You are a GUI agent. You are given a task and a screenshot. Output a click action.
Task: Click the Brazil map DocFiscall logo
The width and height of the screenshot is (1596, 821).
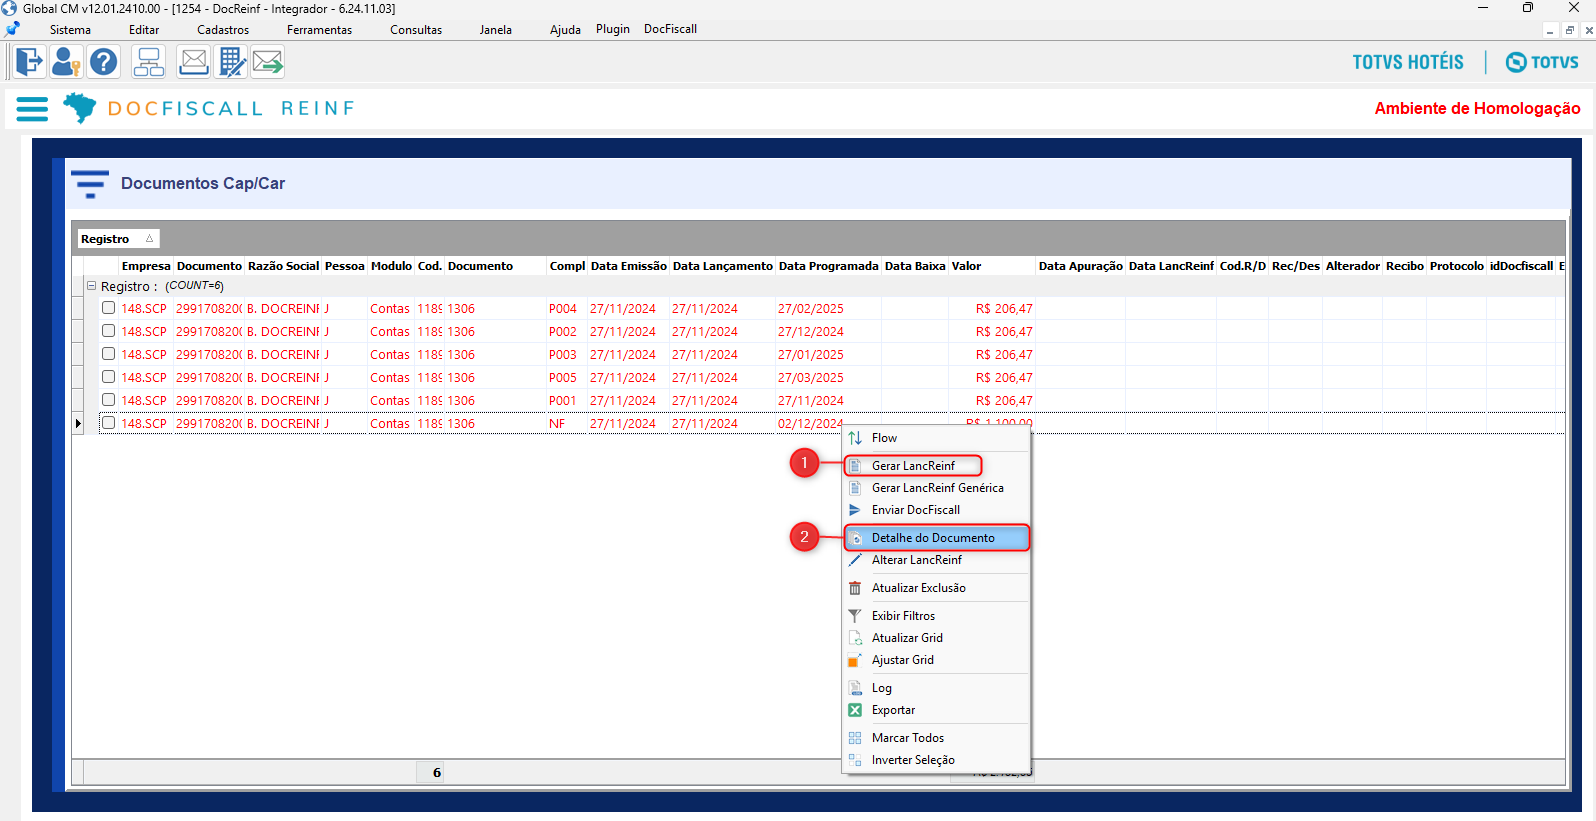click(79, 107)
